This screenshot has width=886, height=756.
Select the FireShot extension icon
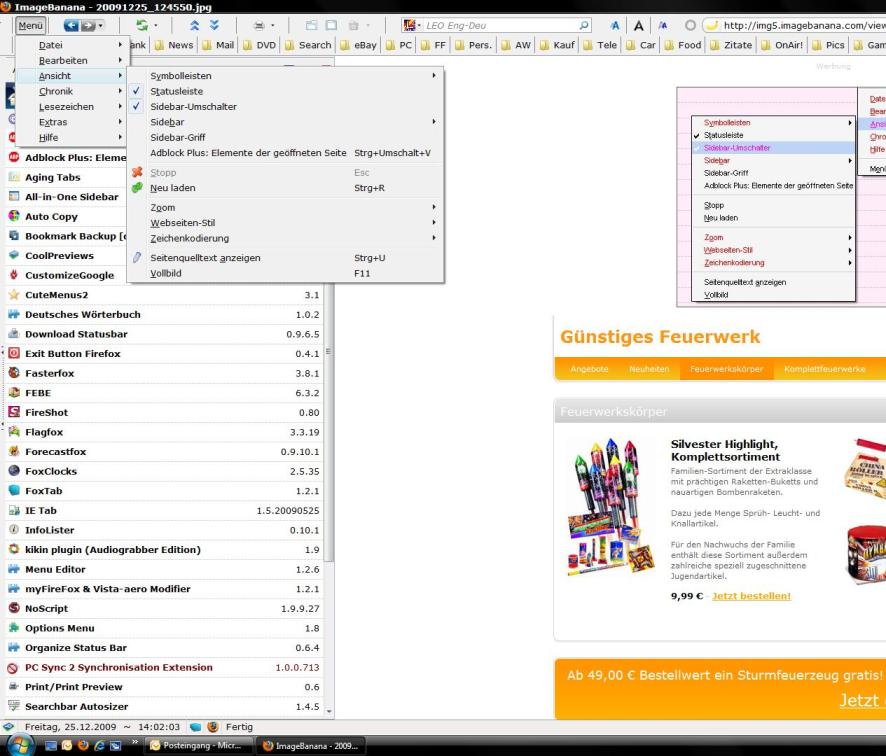click(x=15, y=412)
